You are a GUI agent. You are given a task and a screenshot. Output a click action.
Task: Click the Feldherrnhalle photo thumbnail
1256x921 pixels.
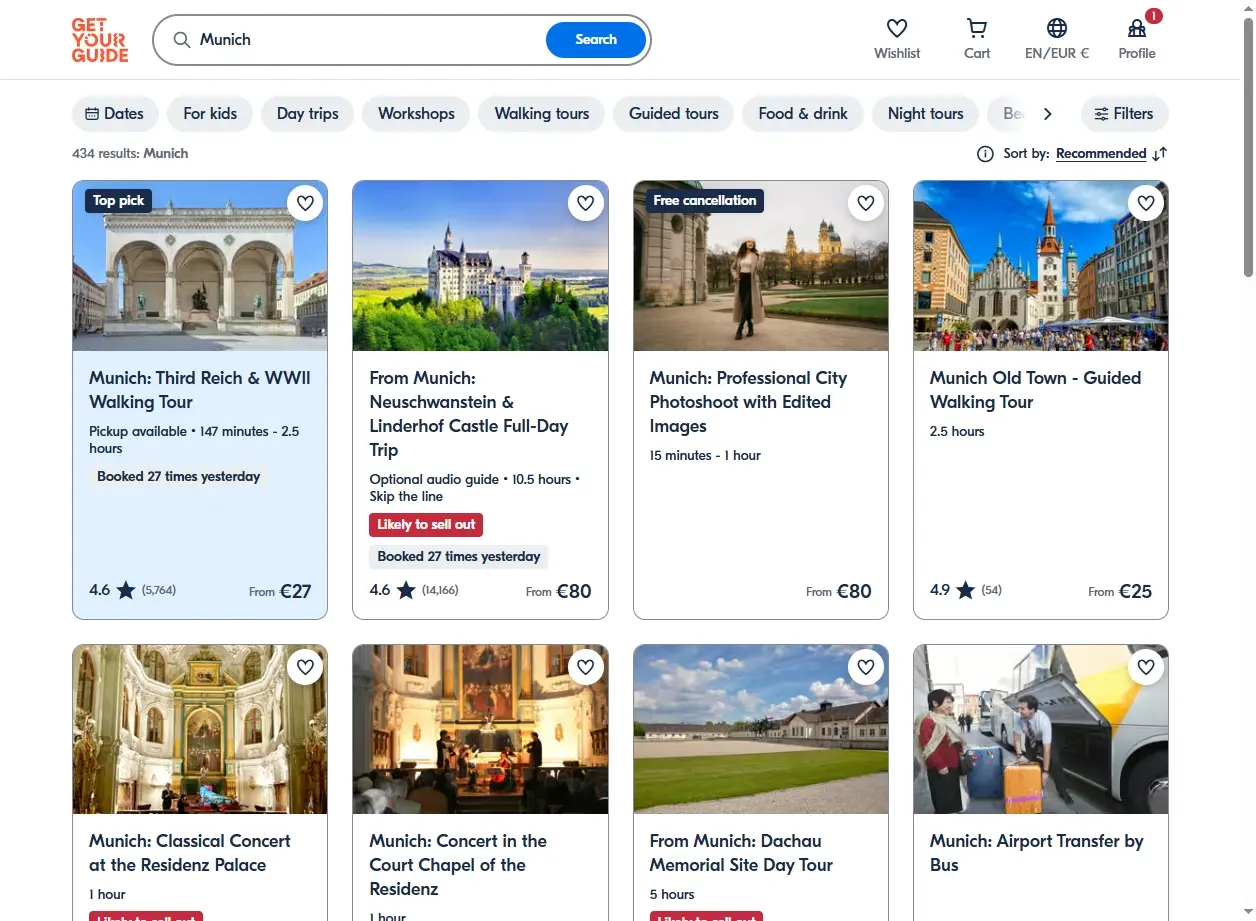200,266
